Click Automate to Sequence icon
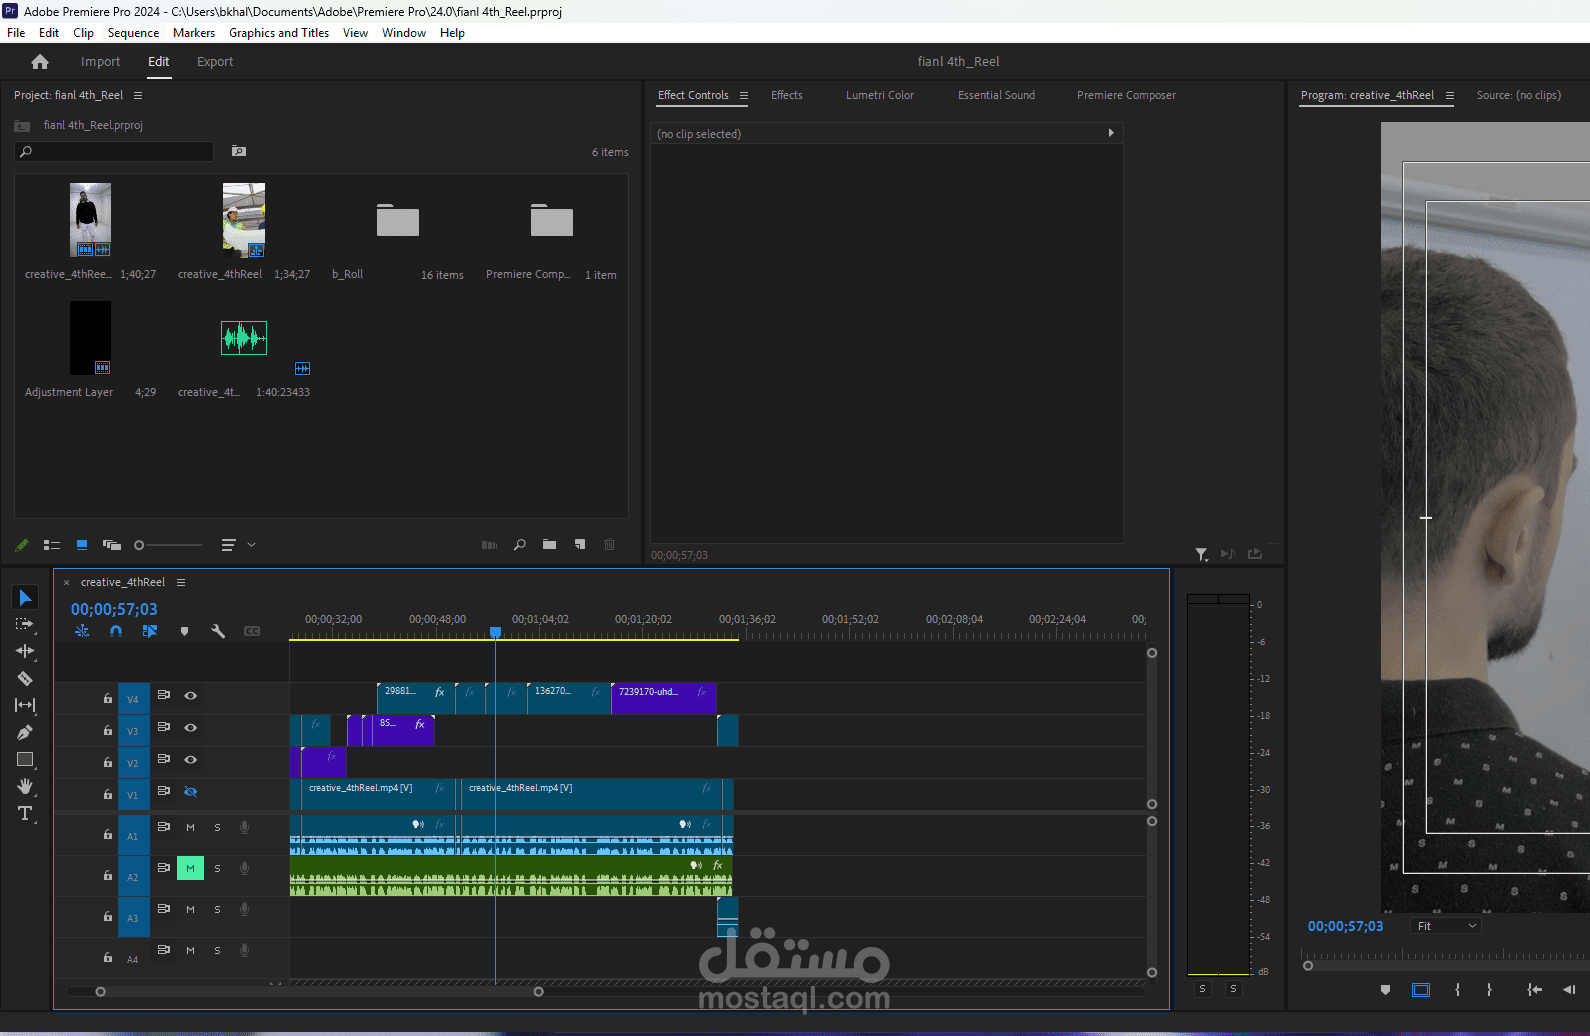1590x1036 pixels. coord(489,545)
